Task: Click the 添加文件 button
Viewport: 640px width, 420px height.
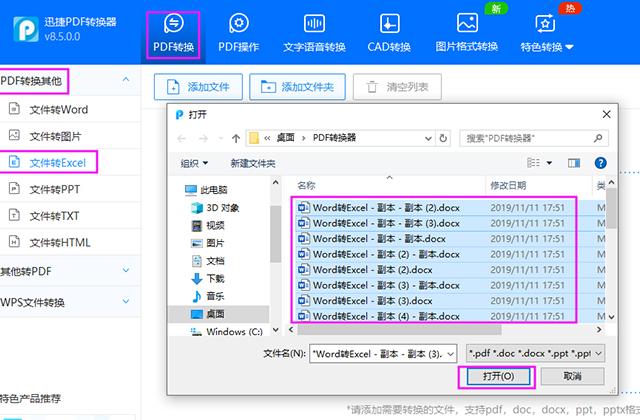Action: pyautogui.click(x=198, y=87)
